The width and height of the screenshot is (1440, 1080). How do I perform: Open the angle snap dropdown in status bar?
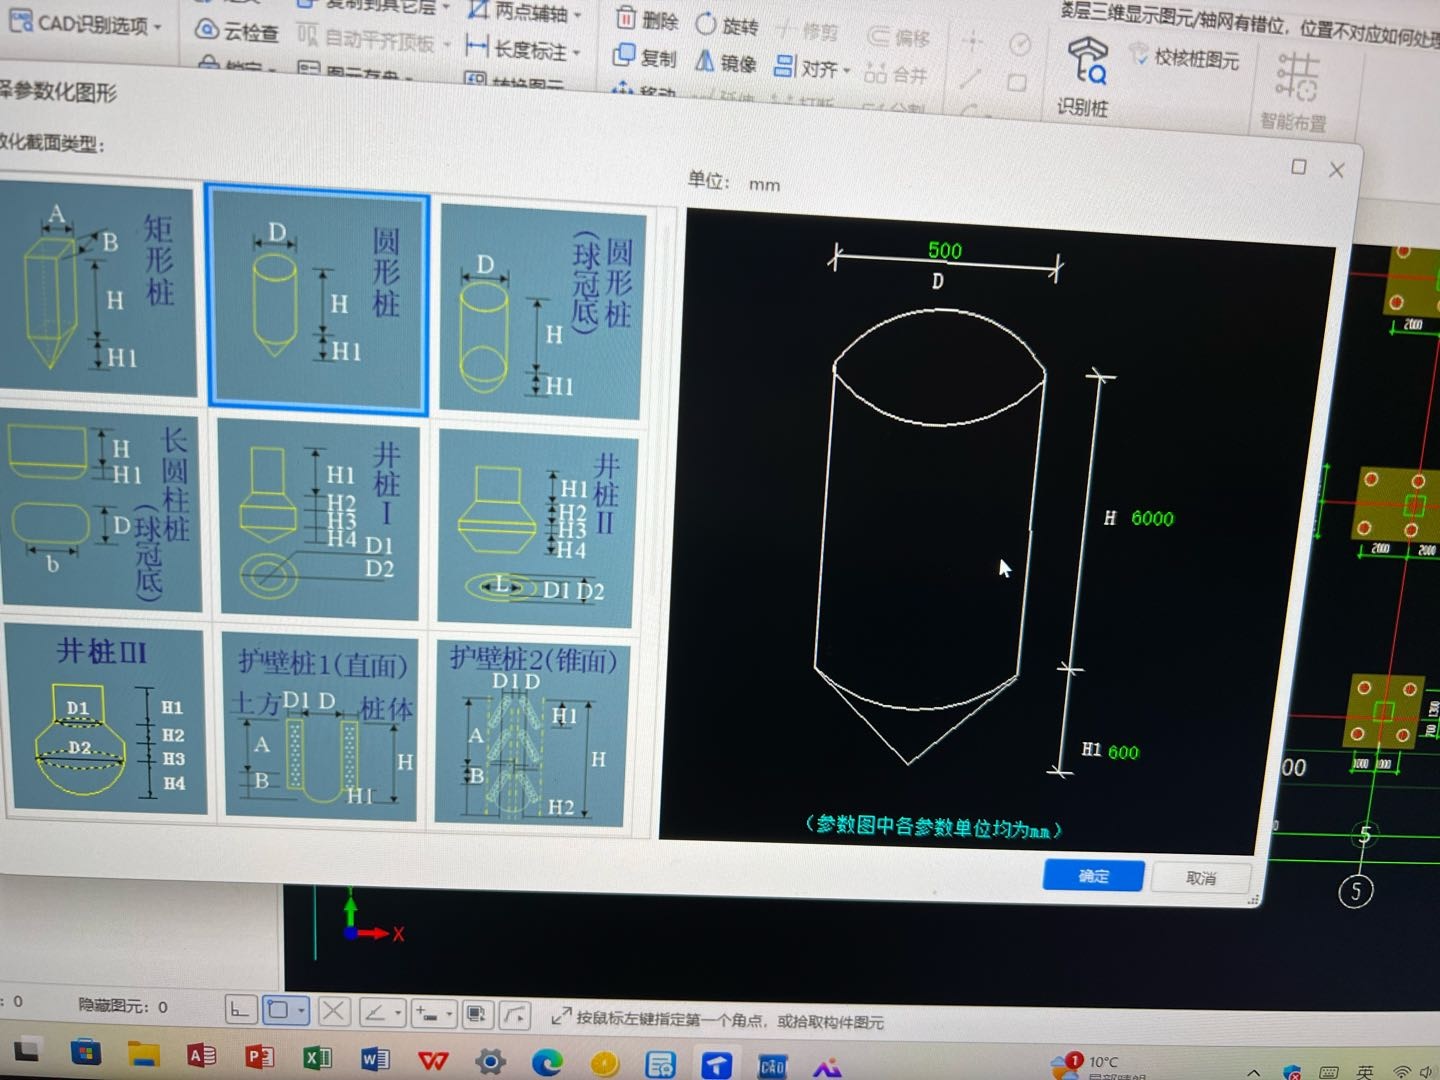click(382, 1013)
